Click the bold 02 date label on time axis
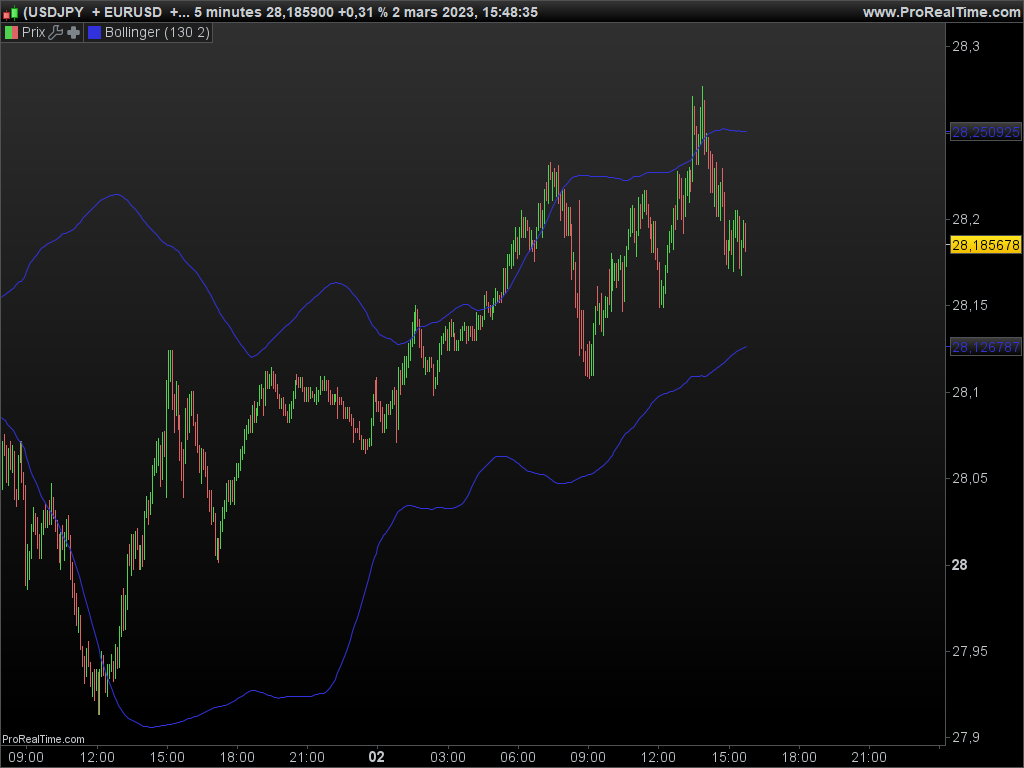The width and height of the screenshot is (1024, 768). [x=377, y=758]
